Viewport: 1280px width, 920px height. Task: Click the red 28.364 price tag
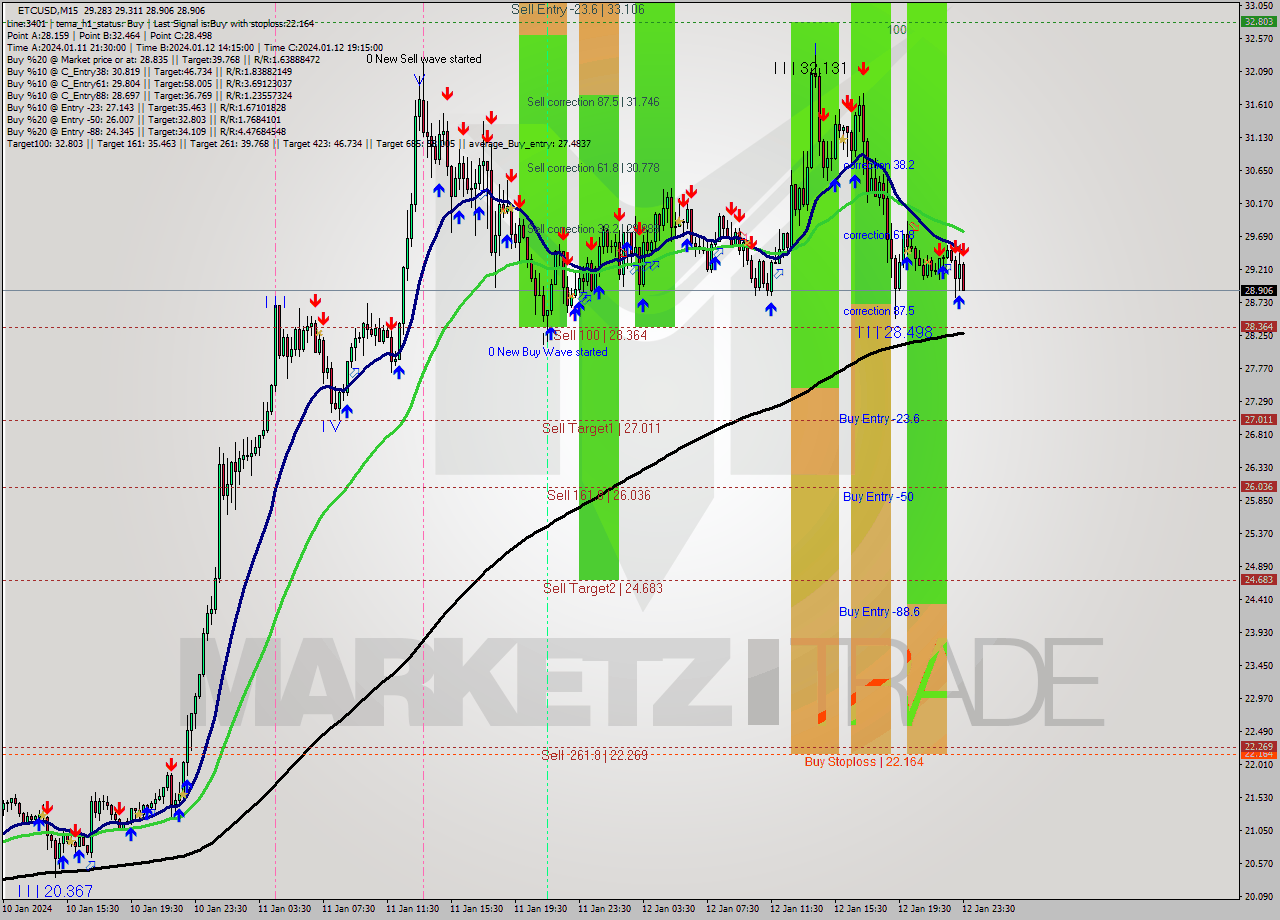(1258, 327)
